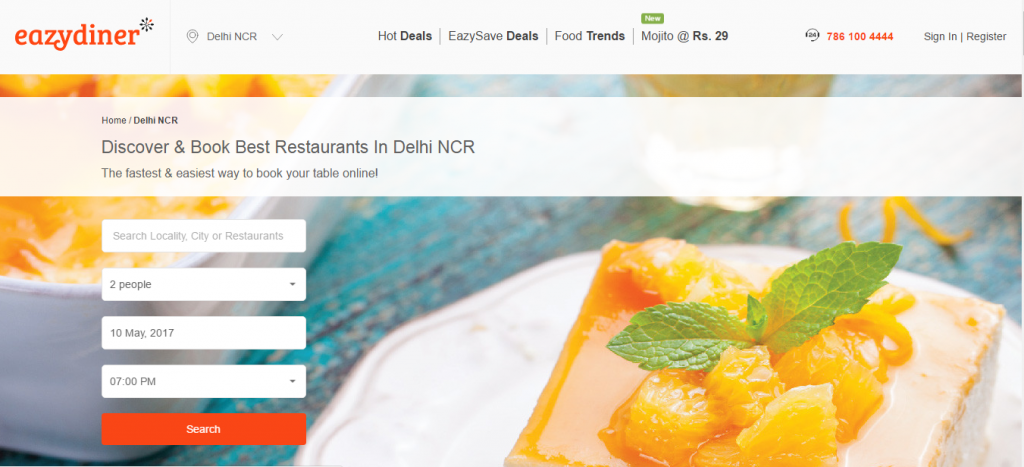This screenshot has width=1024, height=467.
Task: Click the eazydiner logo
Action: pyautogui.click(x=84, y=34)
